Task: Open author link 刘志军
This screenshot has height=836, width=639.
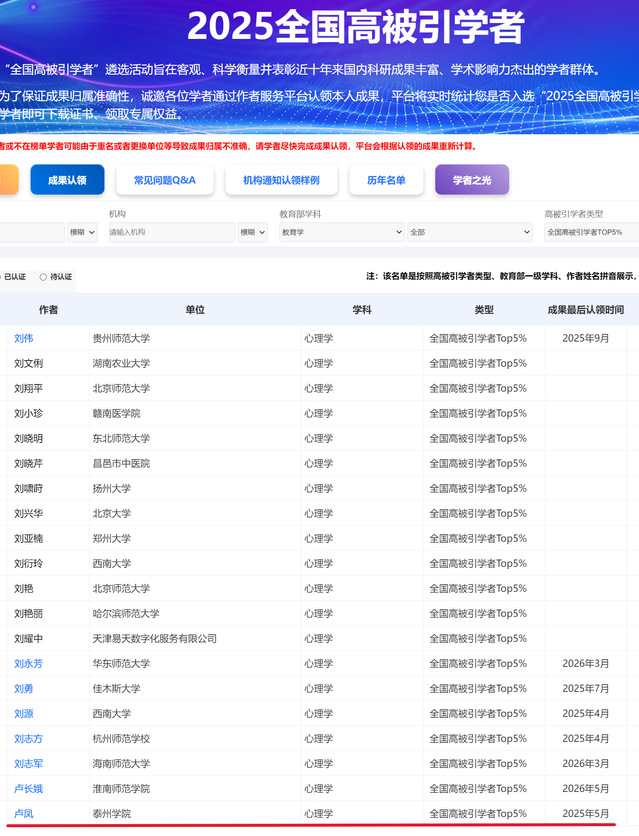Action: [x=28, y=763]
